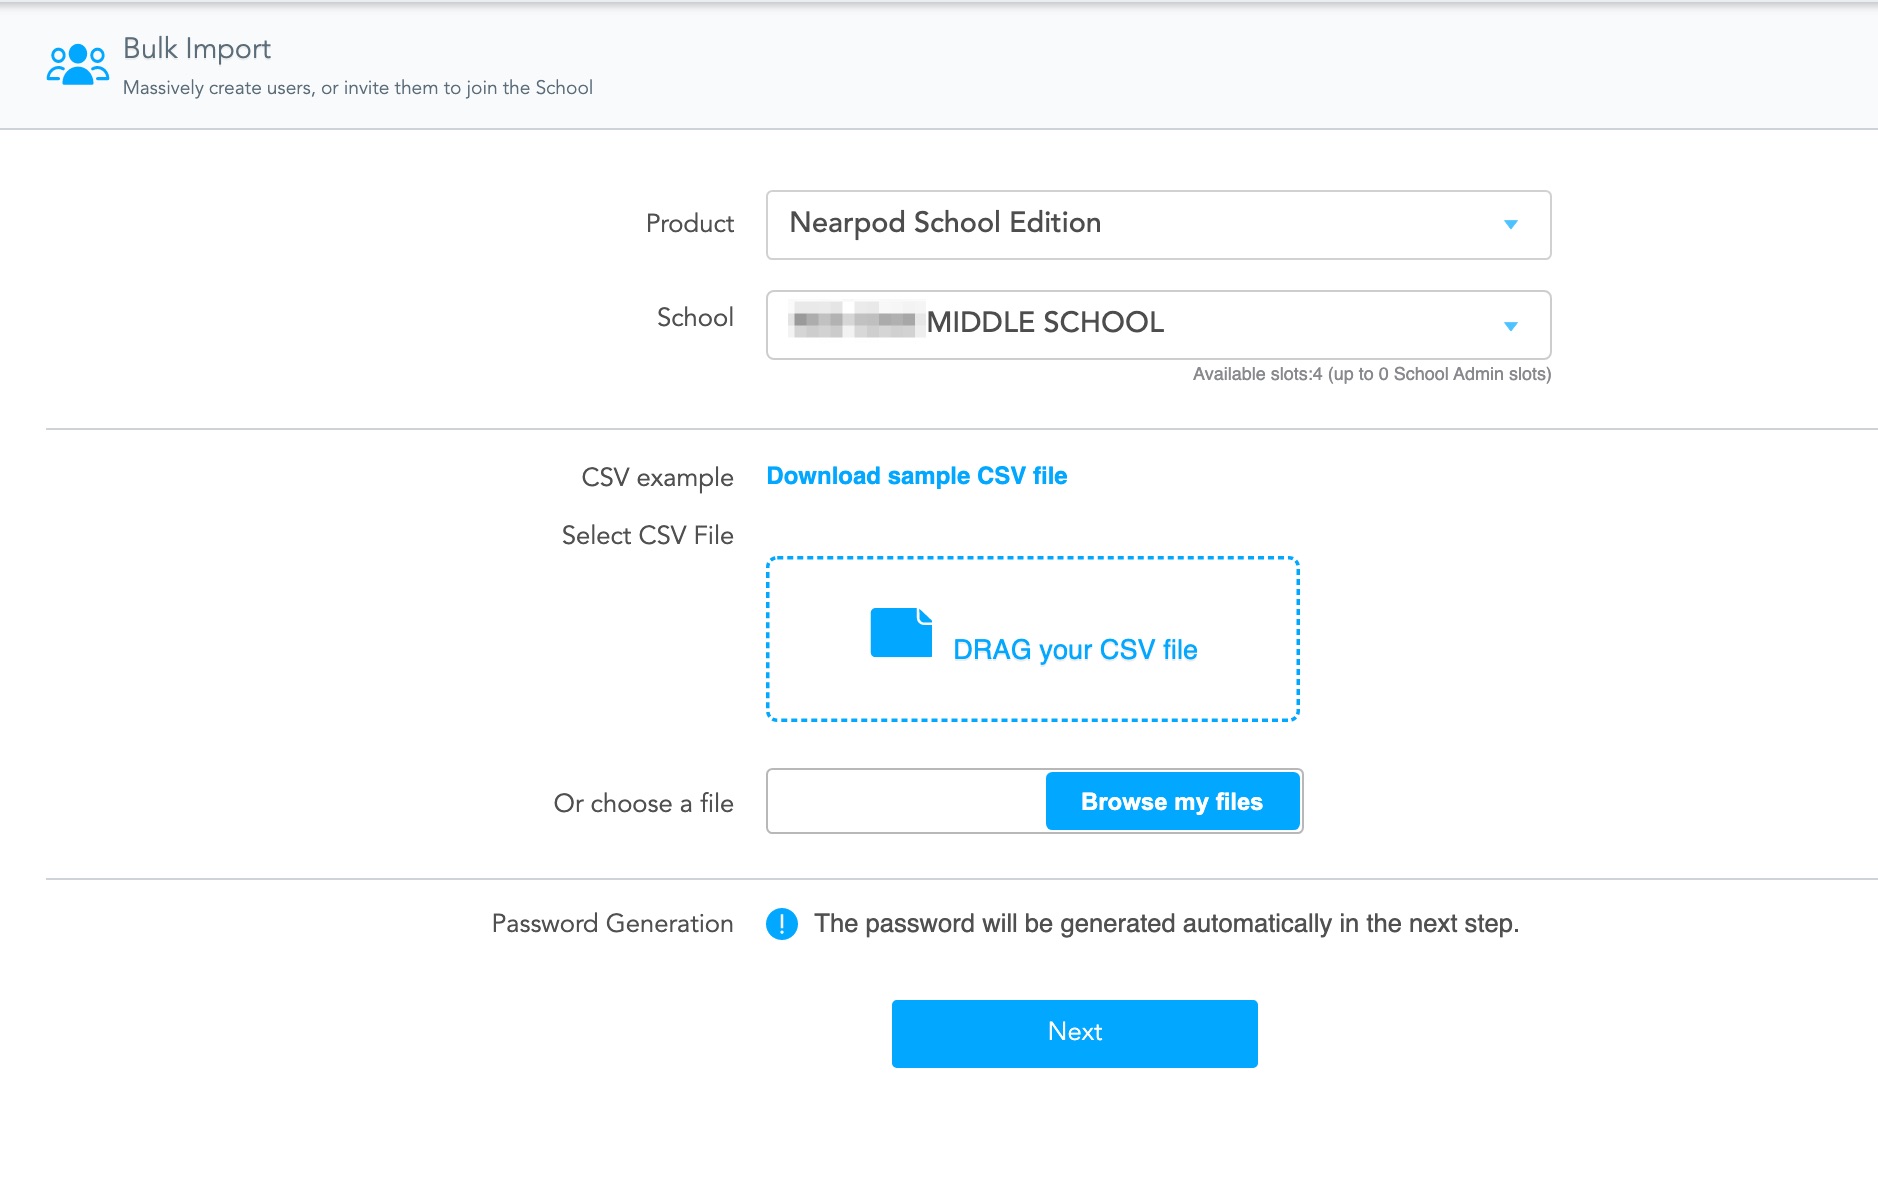Click the Massively create users subtitle

point(357,88)
